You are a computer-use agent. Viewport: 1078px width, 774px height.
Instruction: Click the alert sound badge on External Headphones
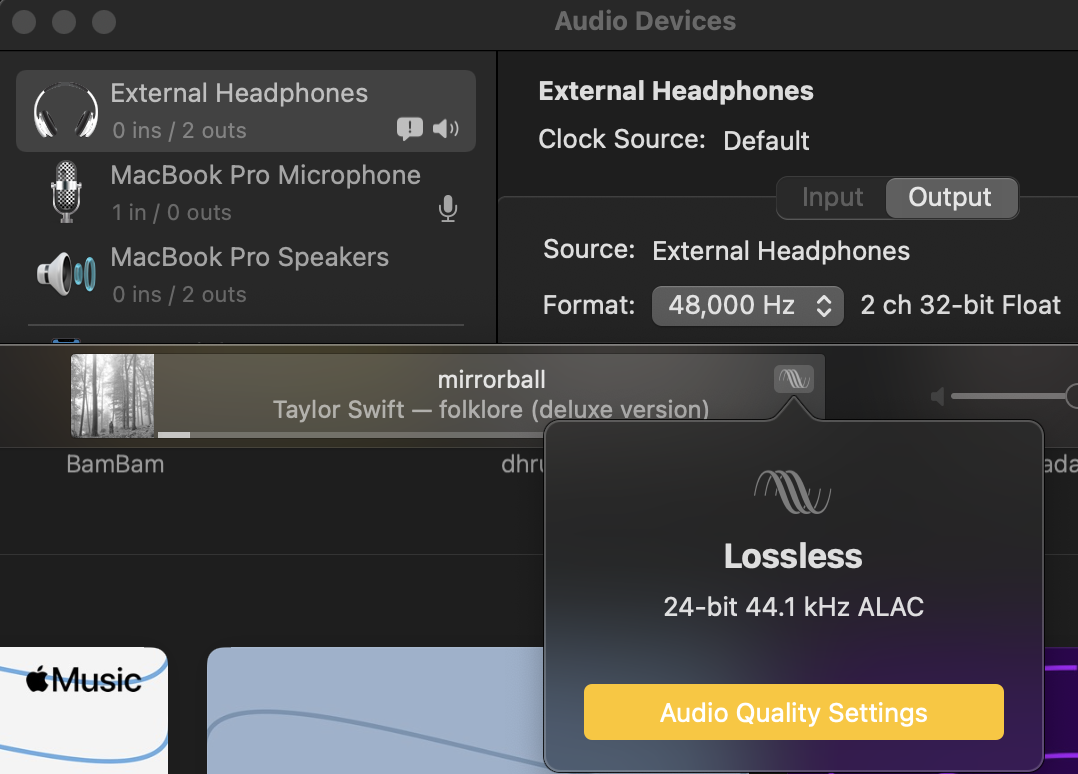coord(410,129)
